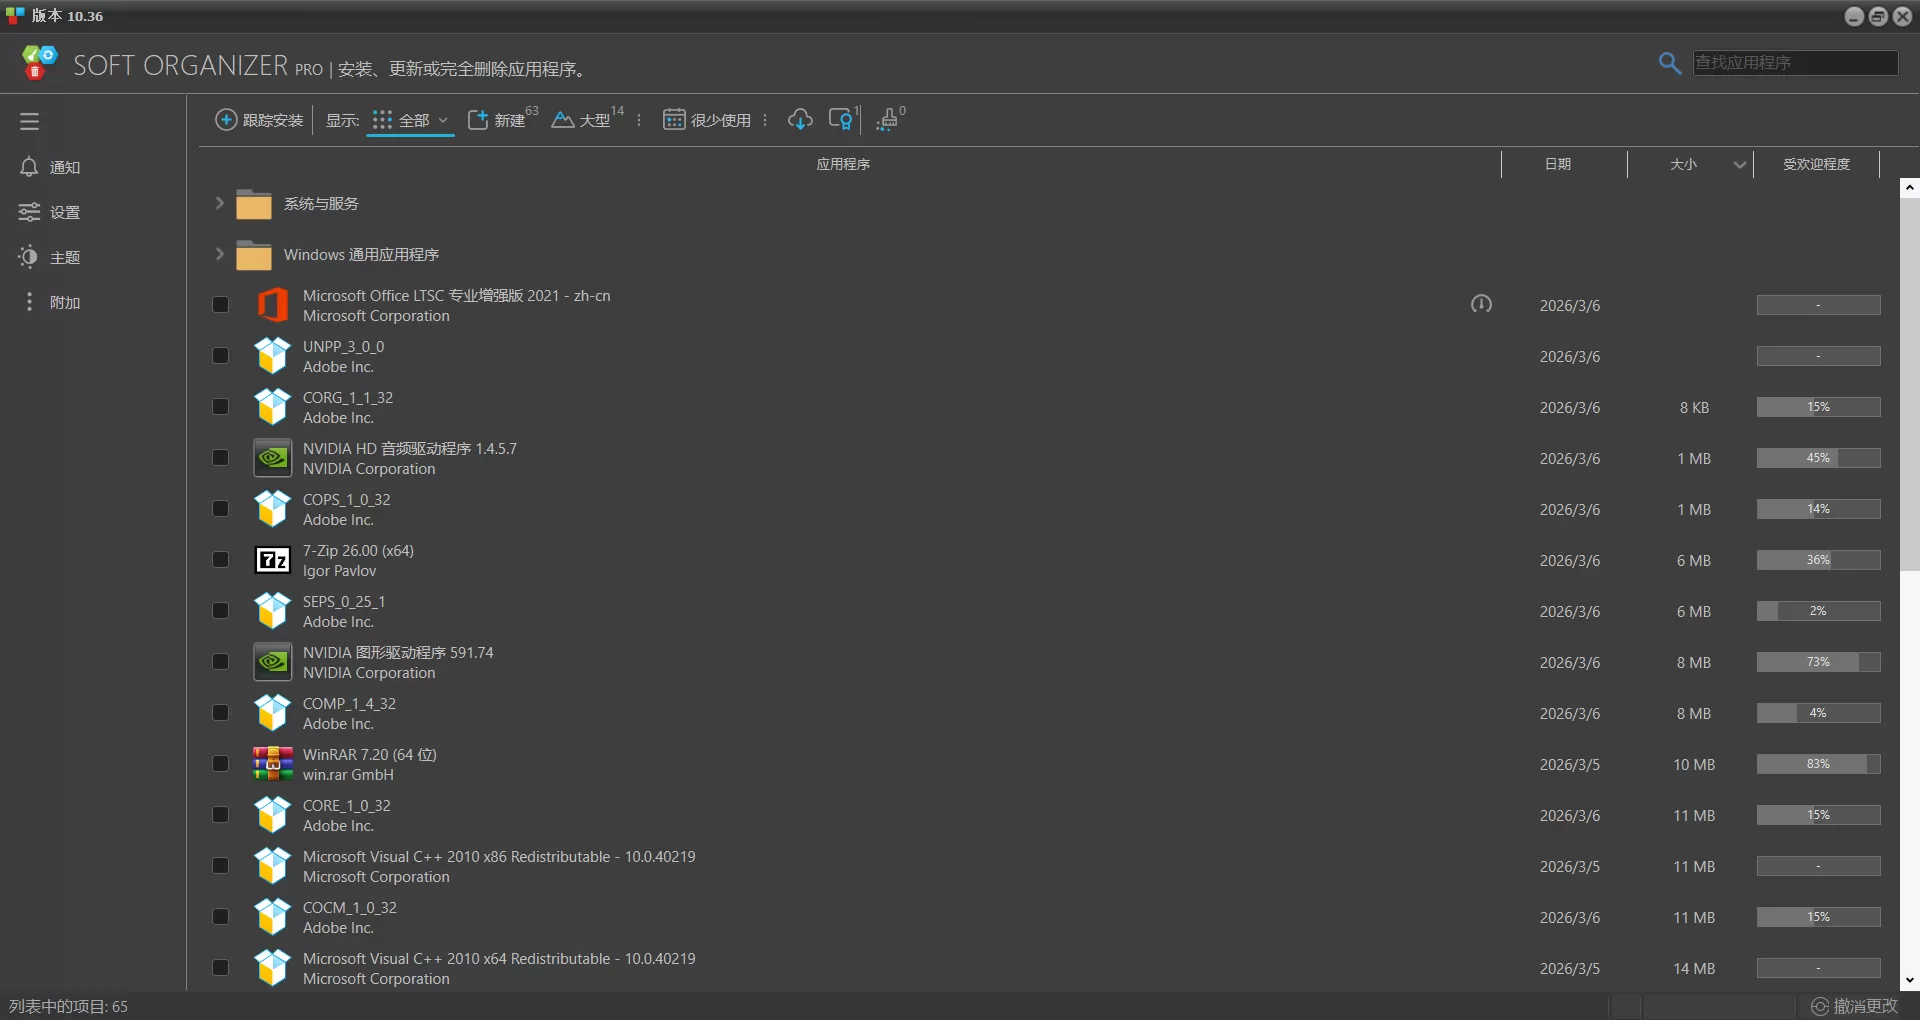The image size is (1920, 1020).
Task: Tick the WinRAR 7.20 checkbox
Action: point(221,764)
